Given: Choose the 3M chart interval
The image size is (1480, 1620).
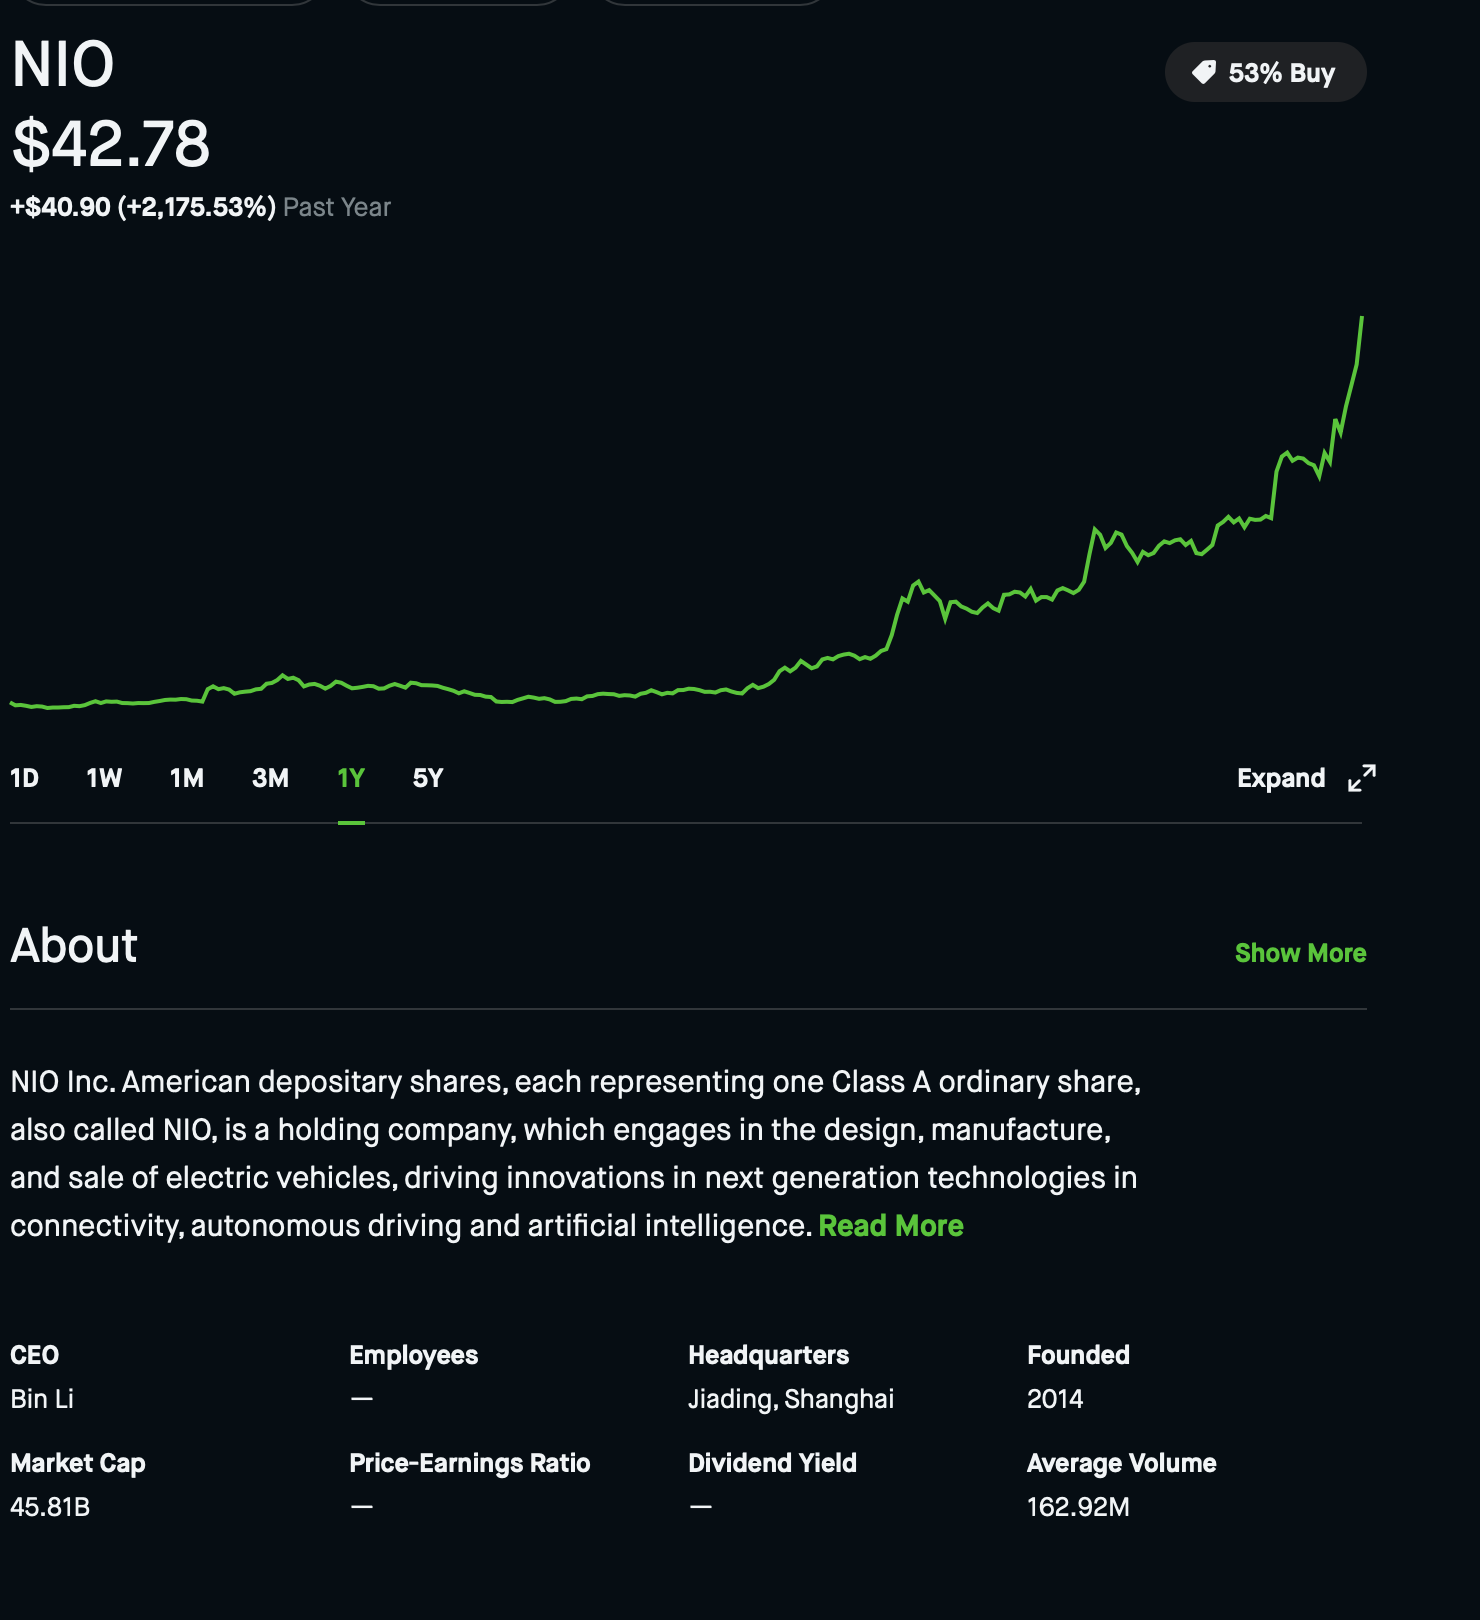Looking at the screenshot, I should (x=270, y=778).
